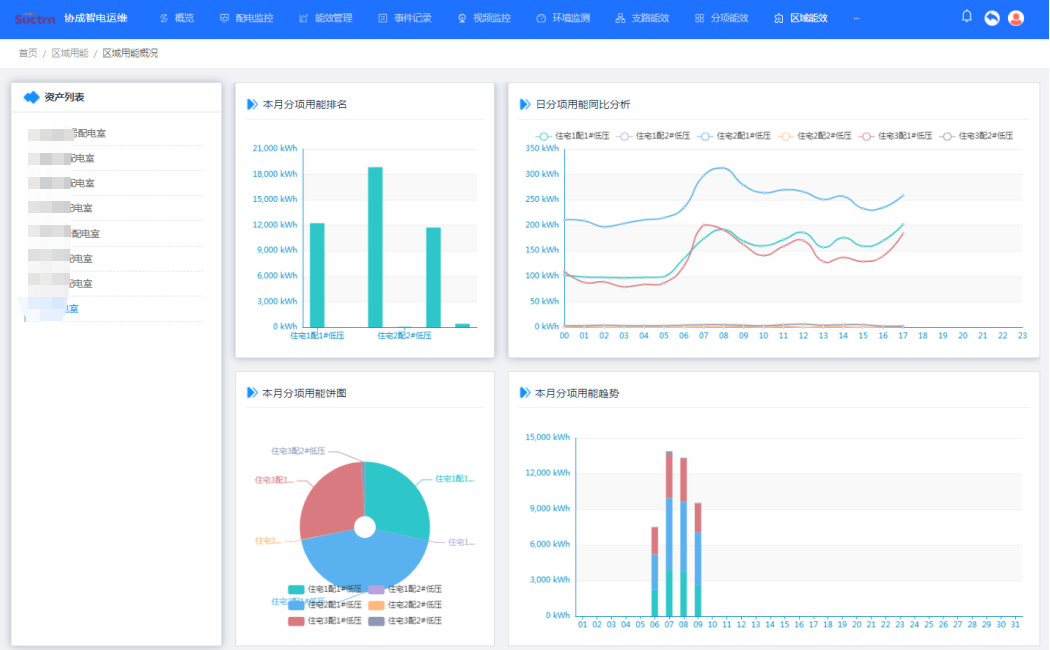Image resolution: width=1050 pixels, height=650 pixels.
Task: Click the stacked bar for day 09
Action: point(698,560)
